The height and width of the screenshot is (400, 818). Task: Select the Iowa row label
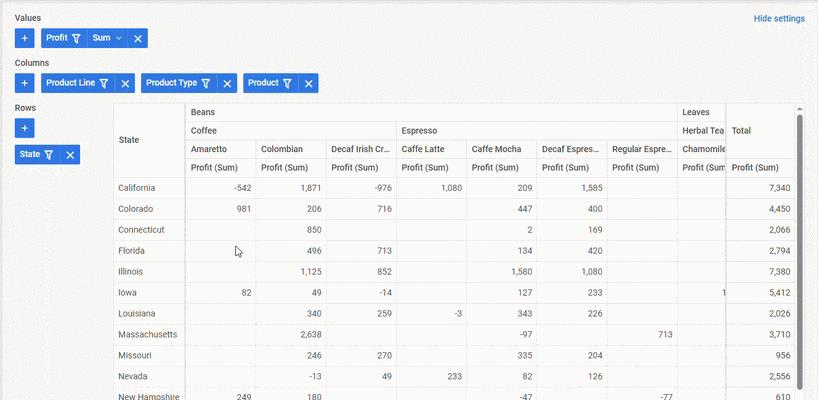pos(149,293)
